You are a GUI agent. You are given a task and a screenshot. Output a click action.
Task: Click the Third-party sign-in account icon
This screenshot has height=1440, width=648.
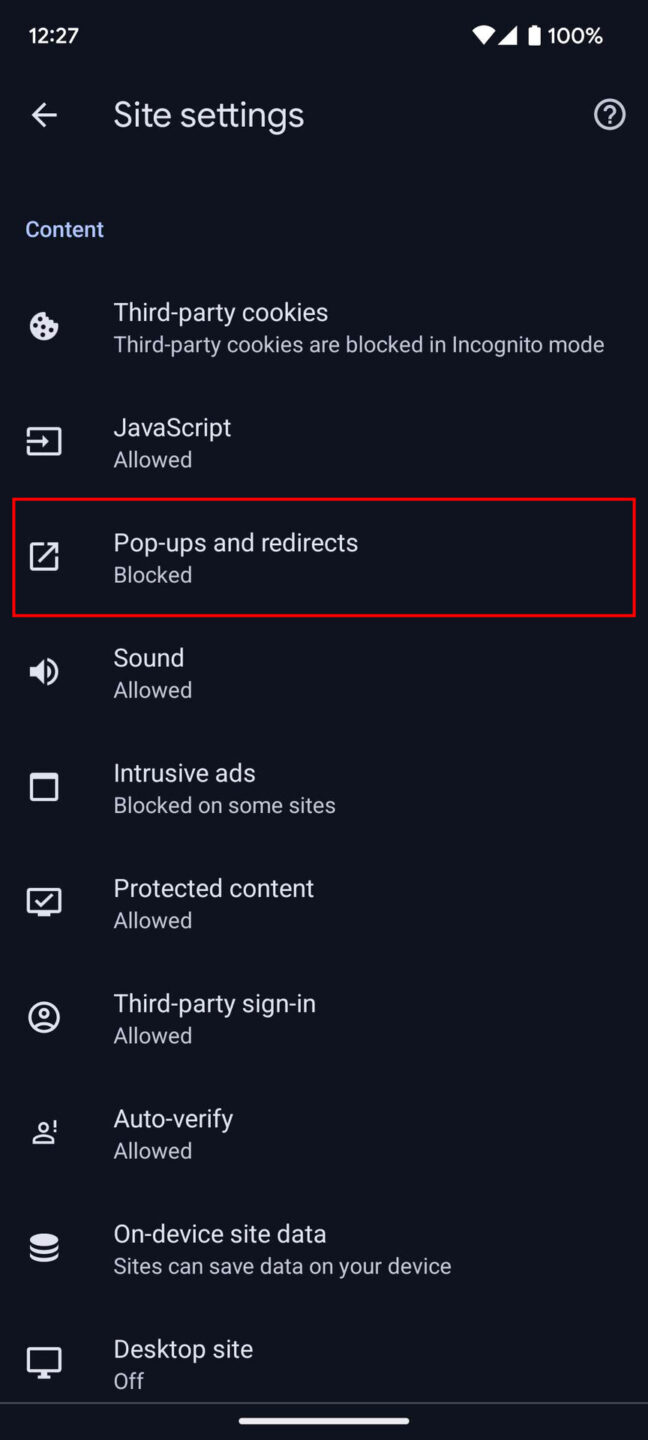(44, 1017)
